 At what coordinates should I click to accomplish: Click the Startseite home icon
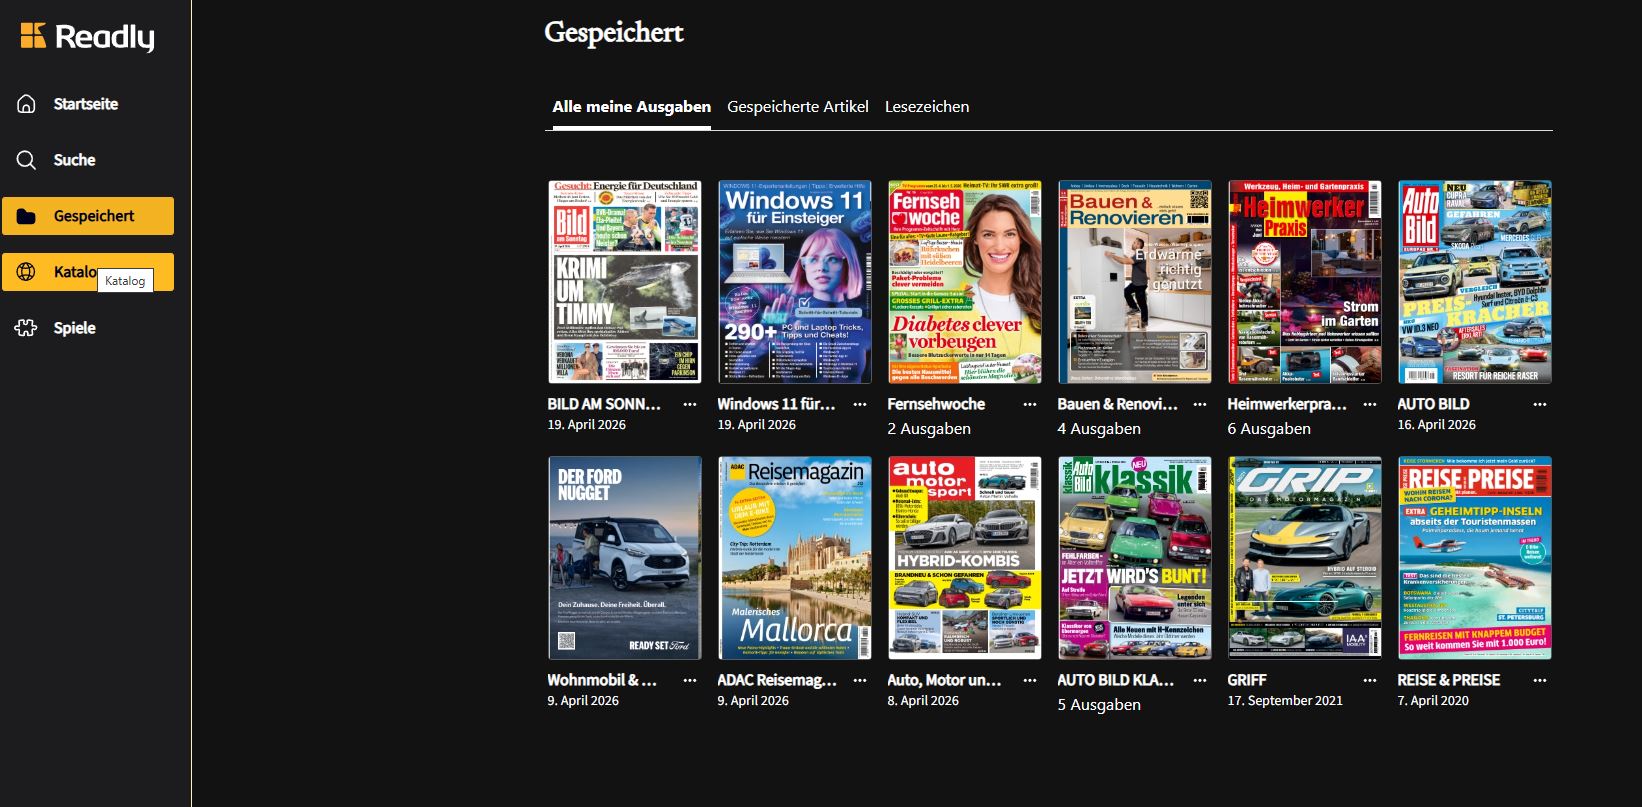[x=27, y=104]
